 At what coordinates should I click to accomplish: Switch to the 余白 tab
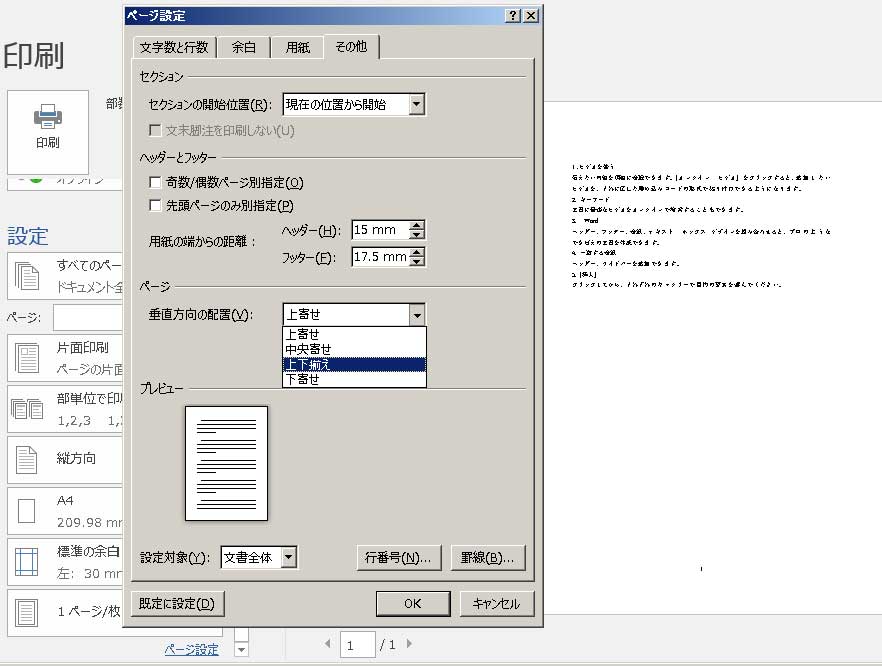pyautogui.click(x=244, y=47)
